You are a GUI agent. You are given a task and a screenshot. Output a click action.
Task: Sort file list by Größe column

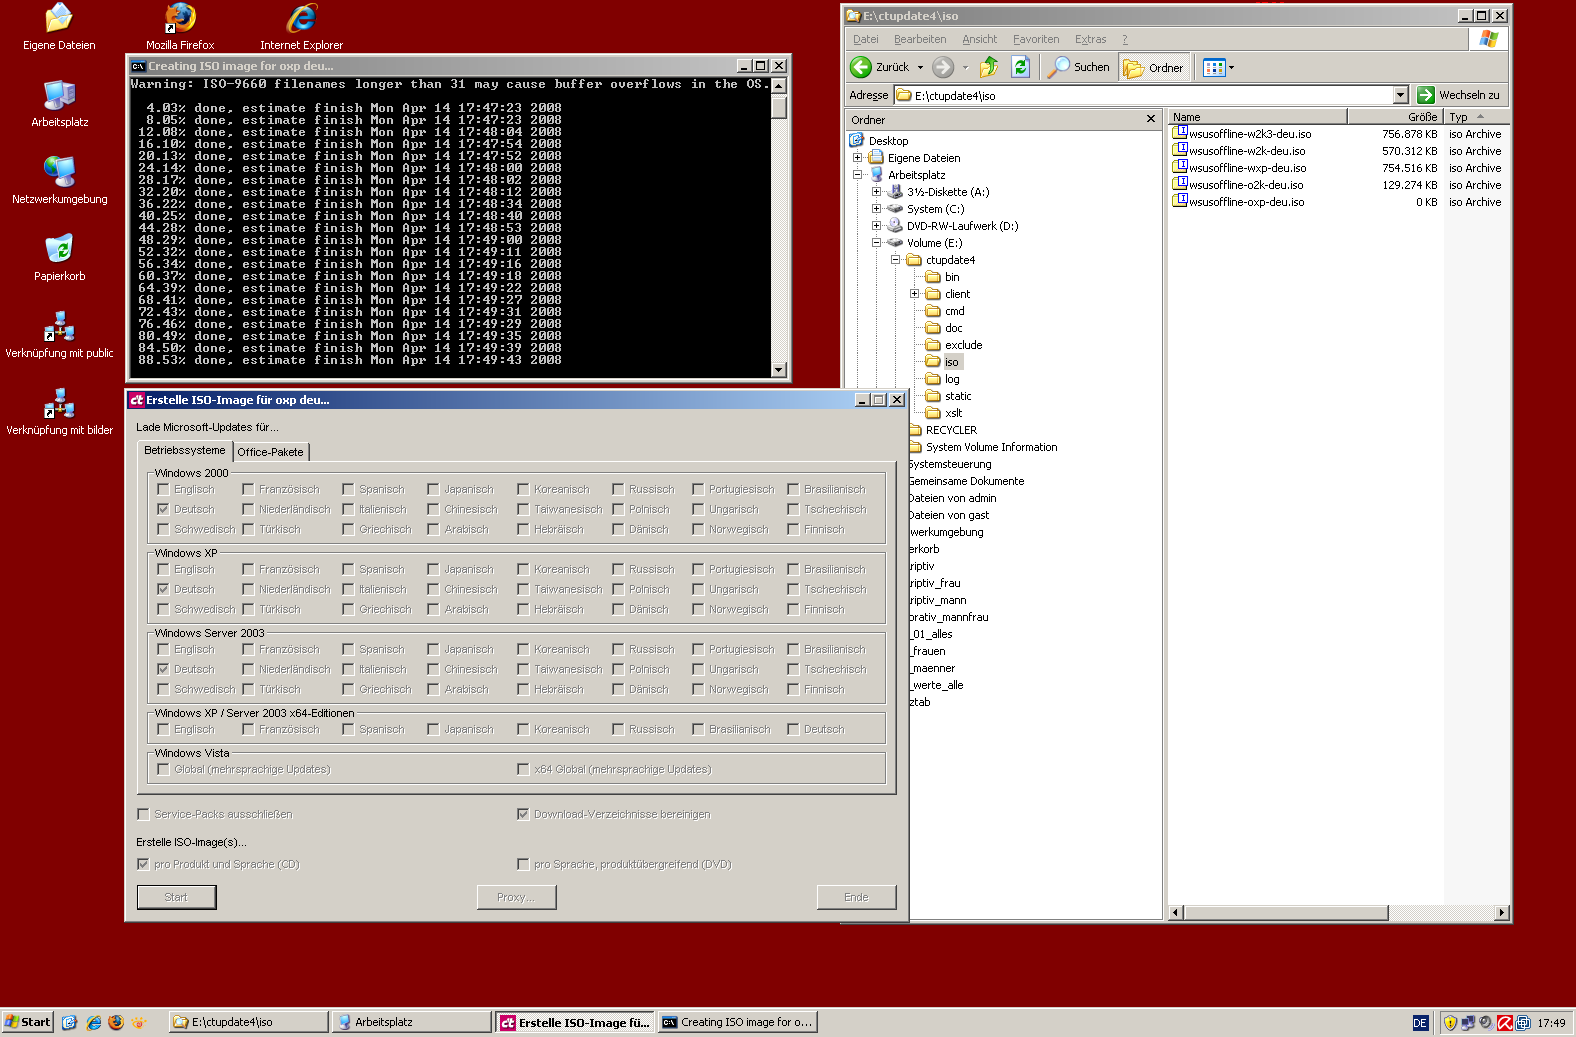click(x=1395, y=117)
